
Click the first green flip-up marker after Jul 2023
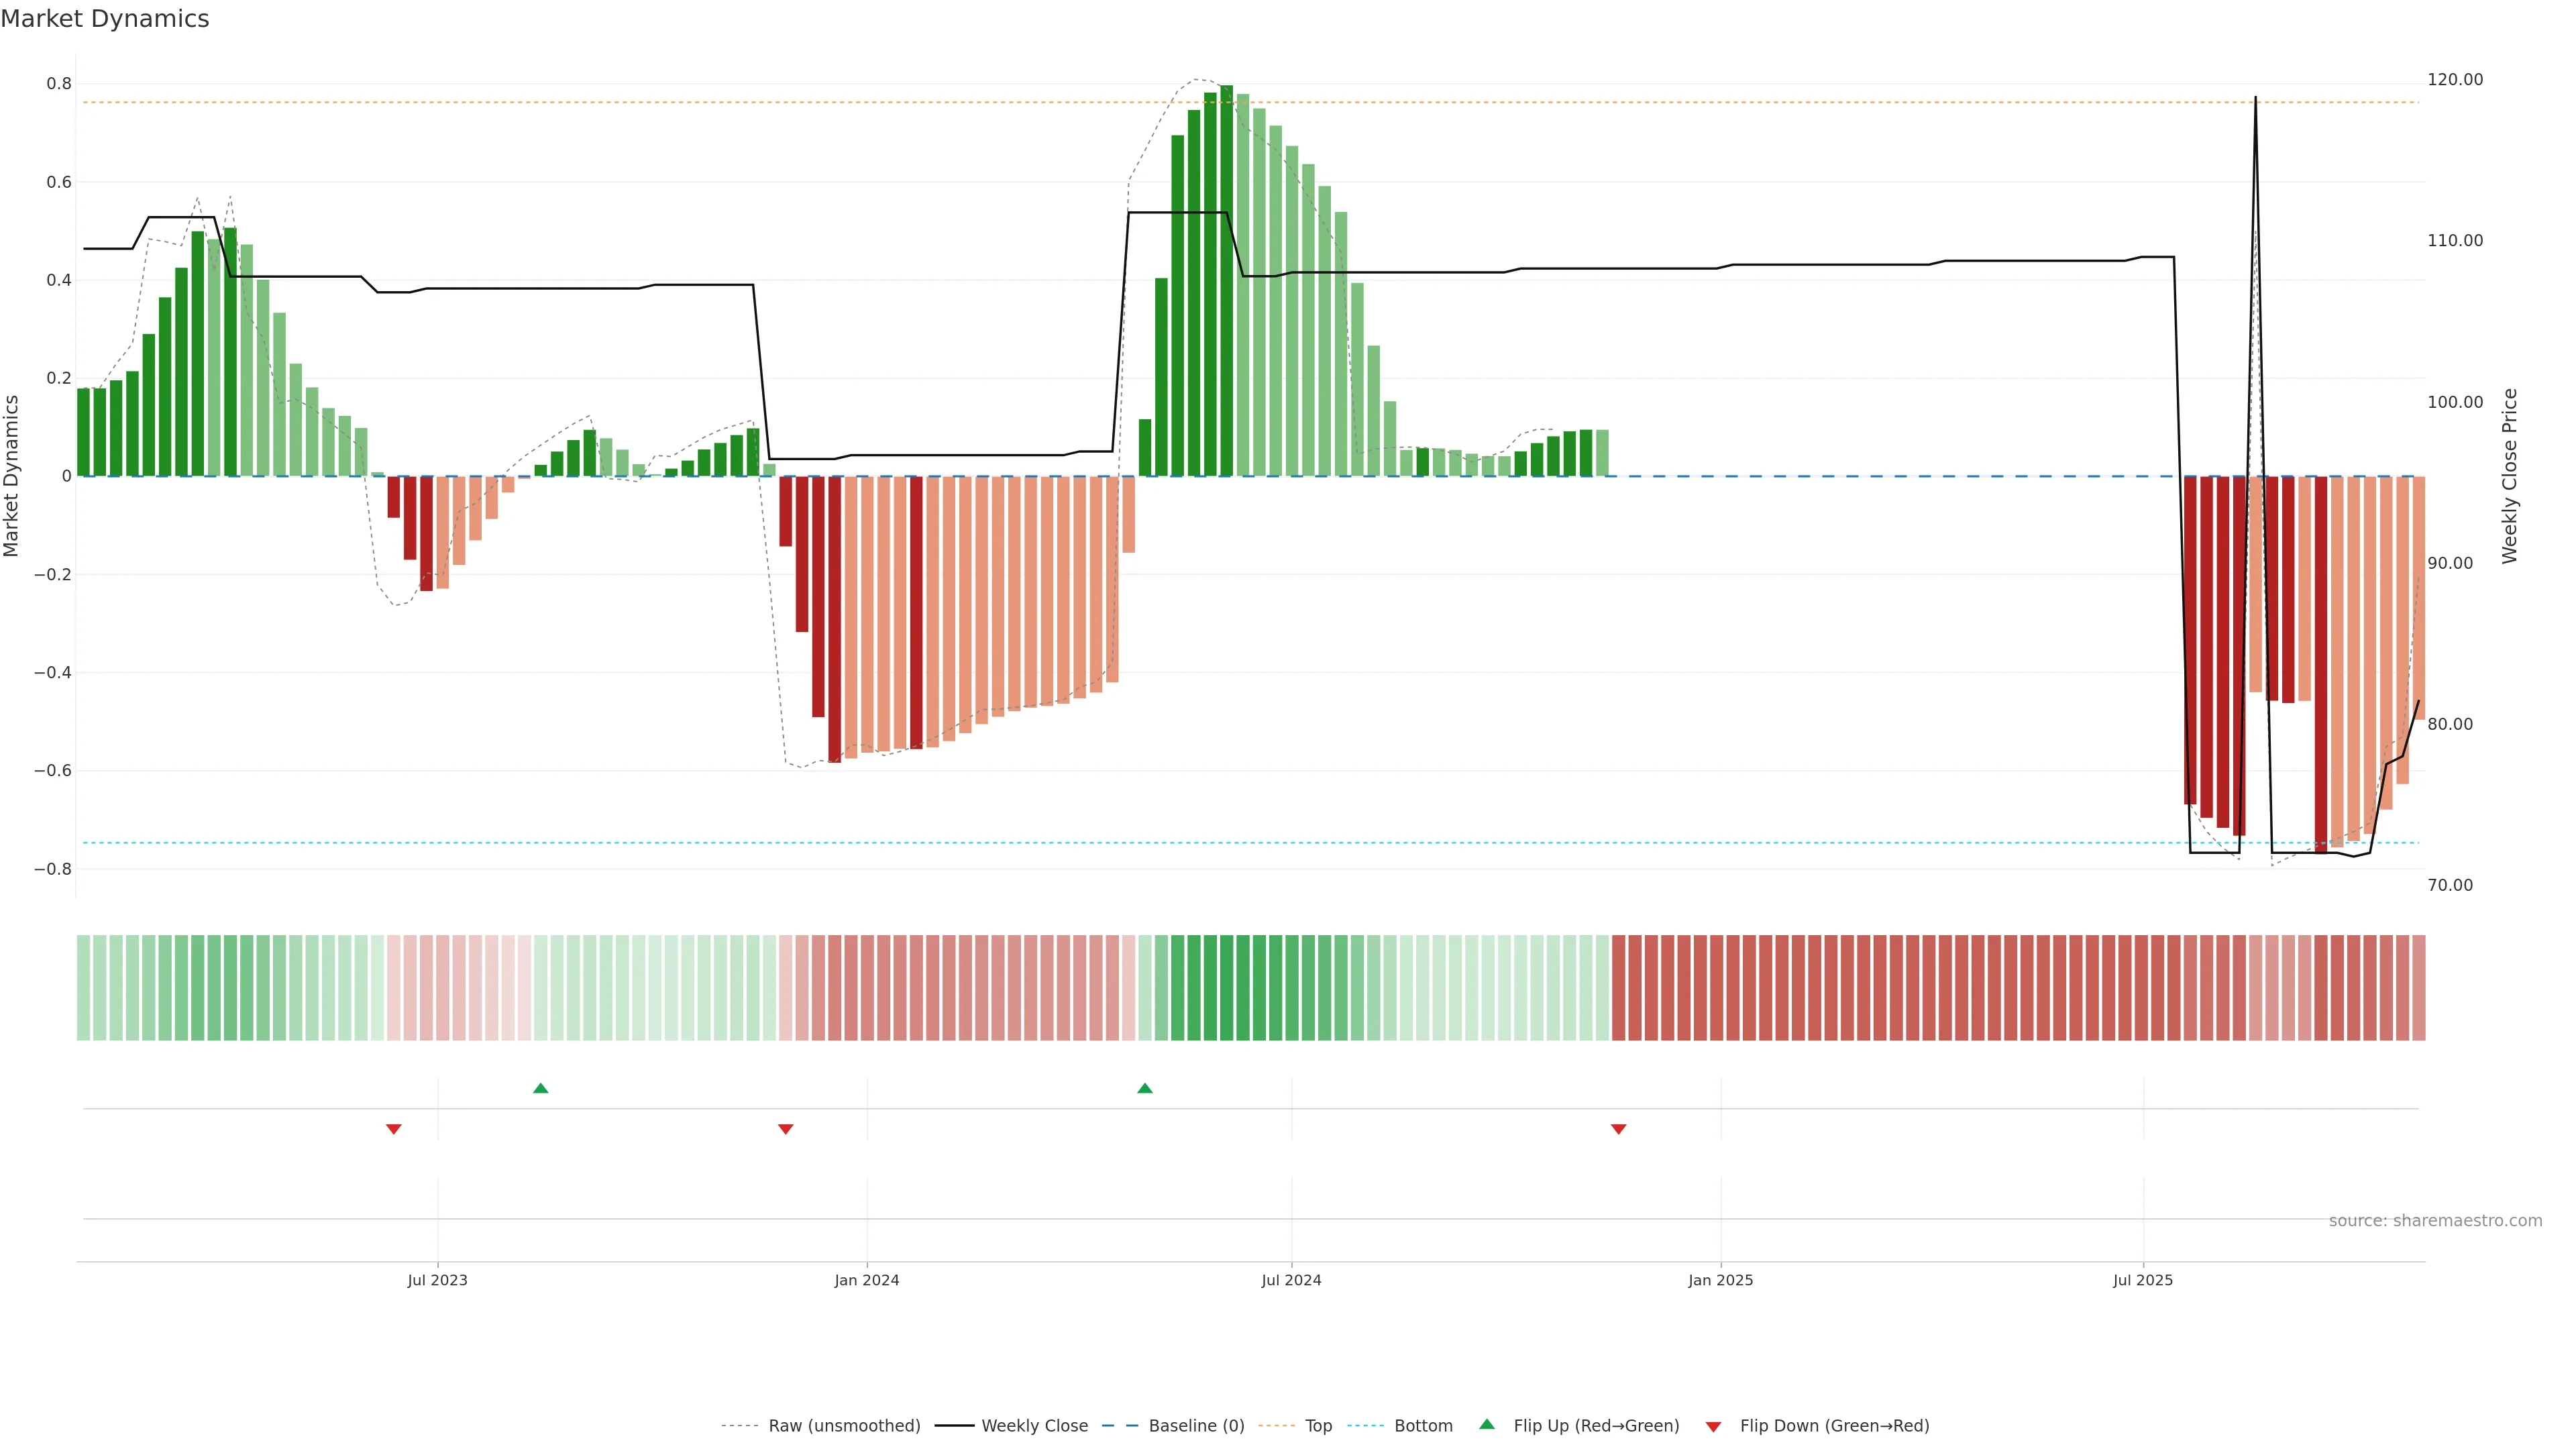point(541,1088)
